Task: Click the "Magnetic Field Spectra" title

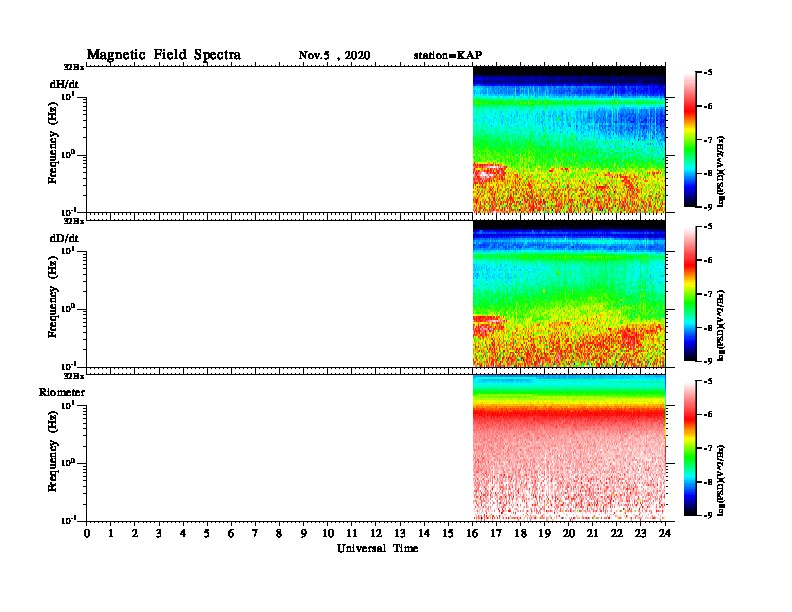Action: 164,55
